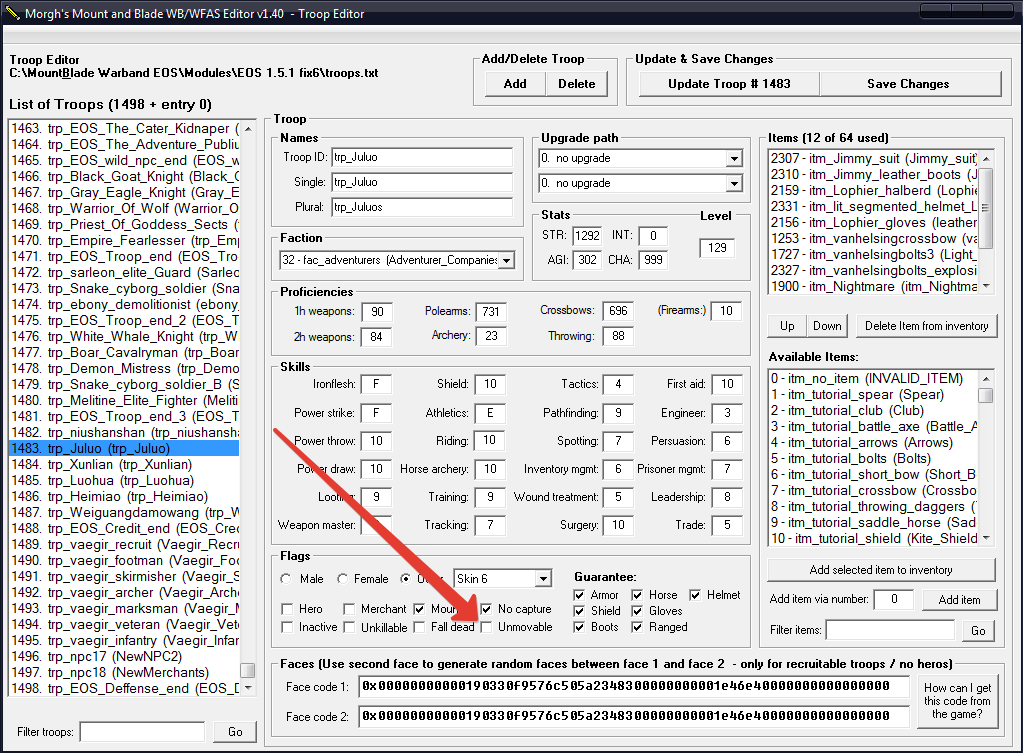Toggle Guarantee Helmet checkbox
The image size is (1023, 753).
(x=695, y=595)
